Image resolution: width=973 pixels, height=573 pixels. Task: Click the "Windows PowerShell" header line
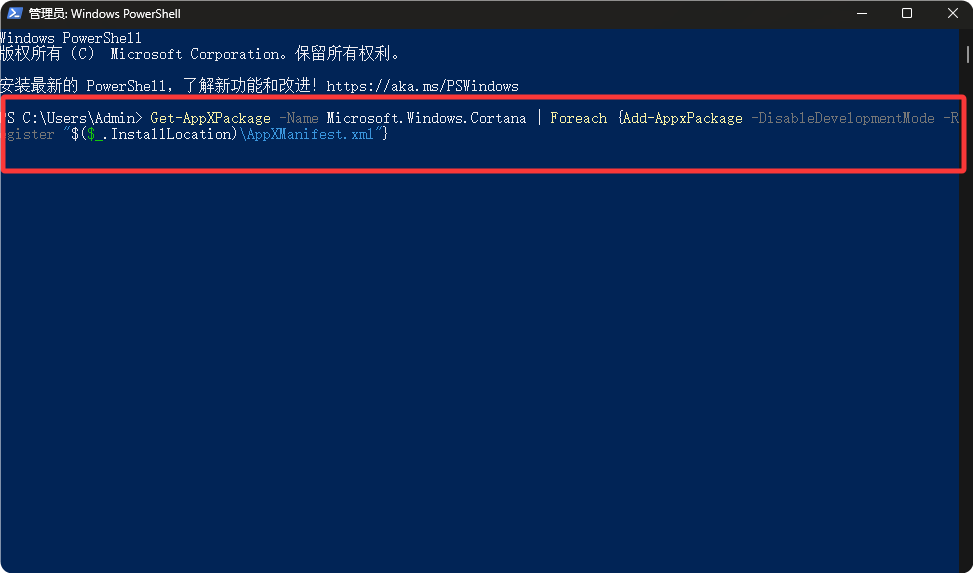70,38
